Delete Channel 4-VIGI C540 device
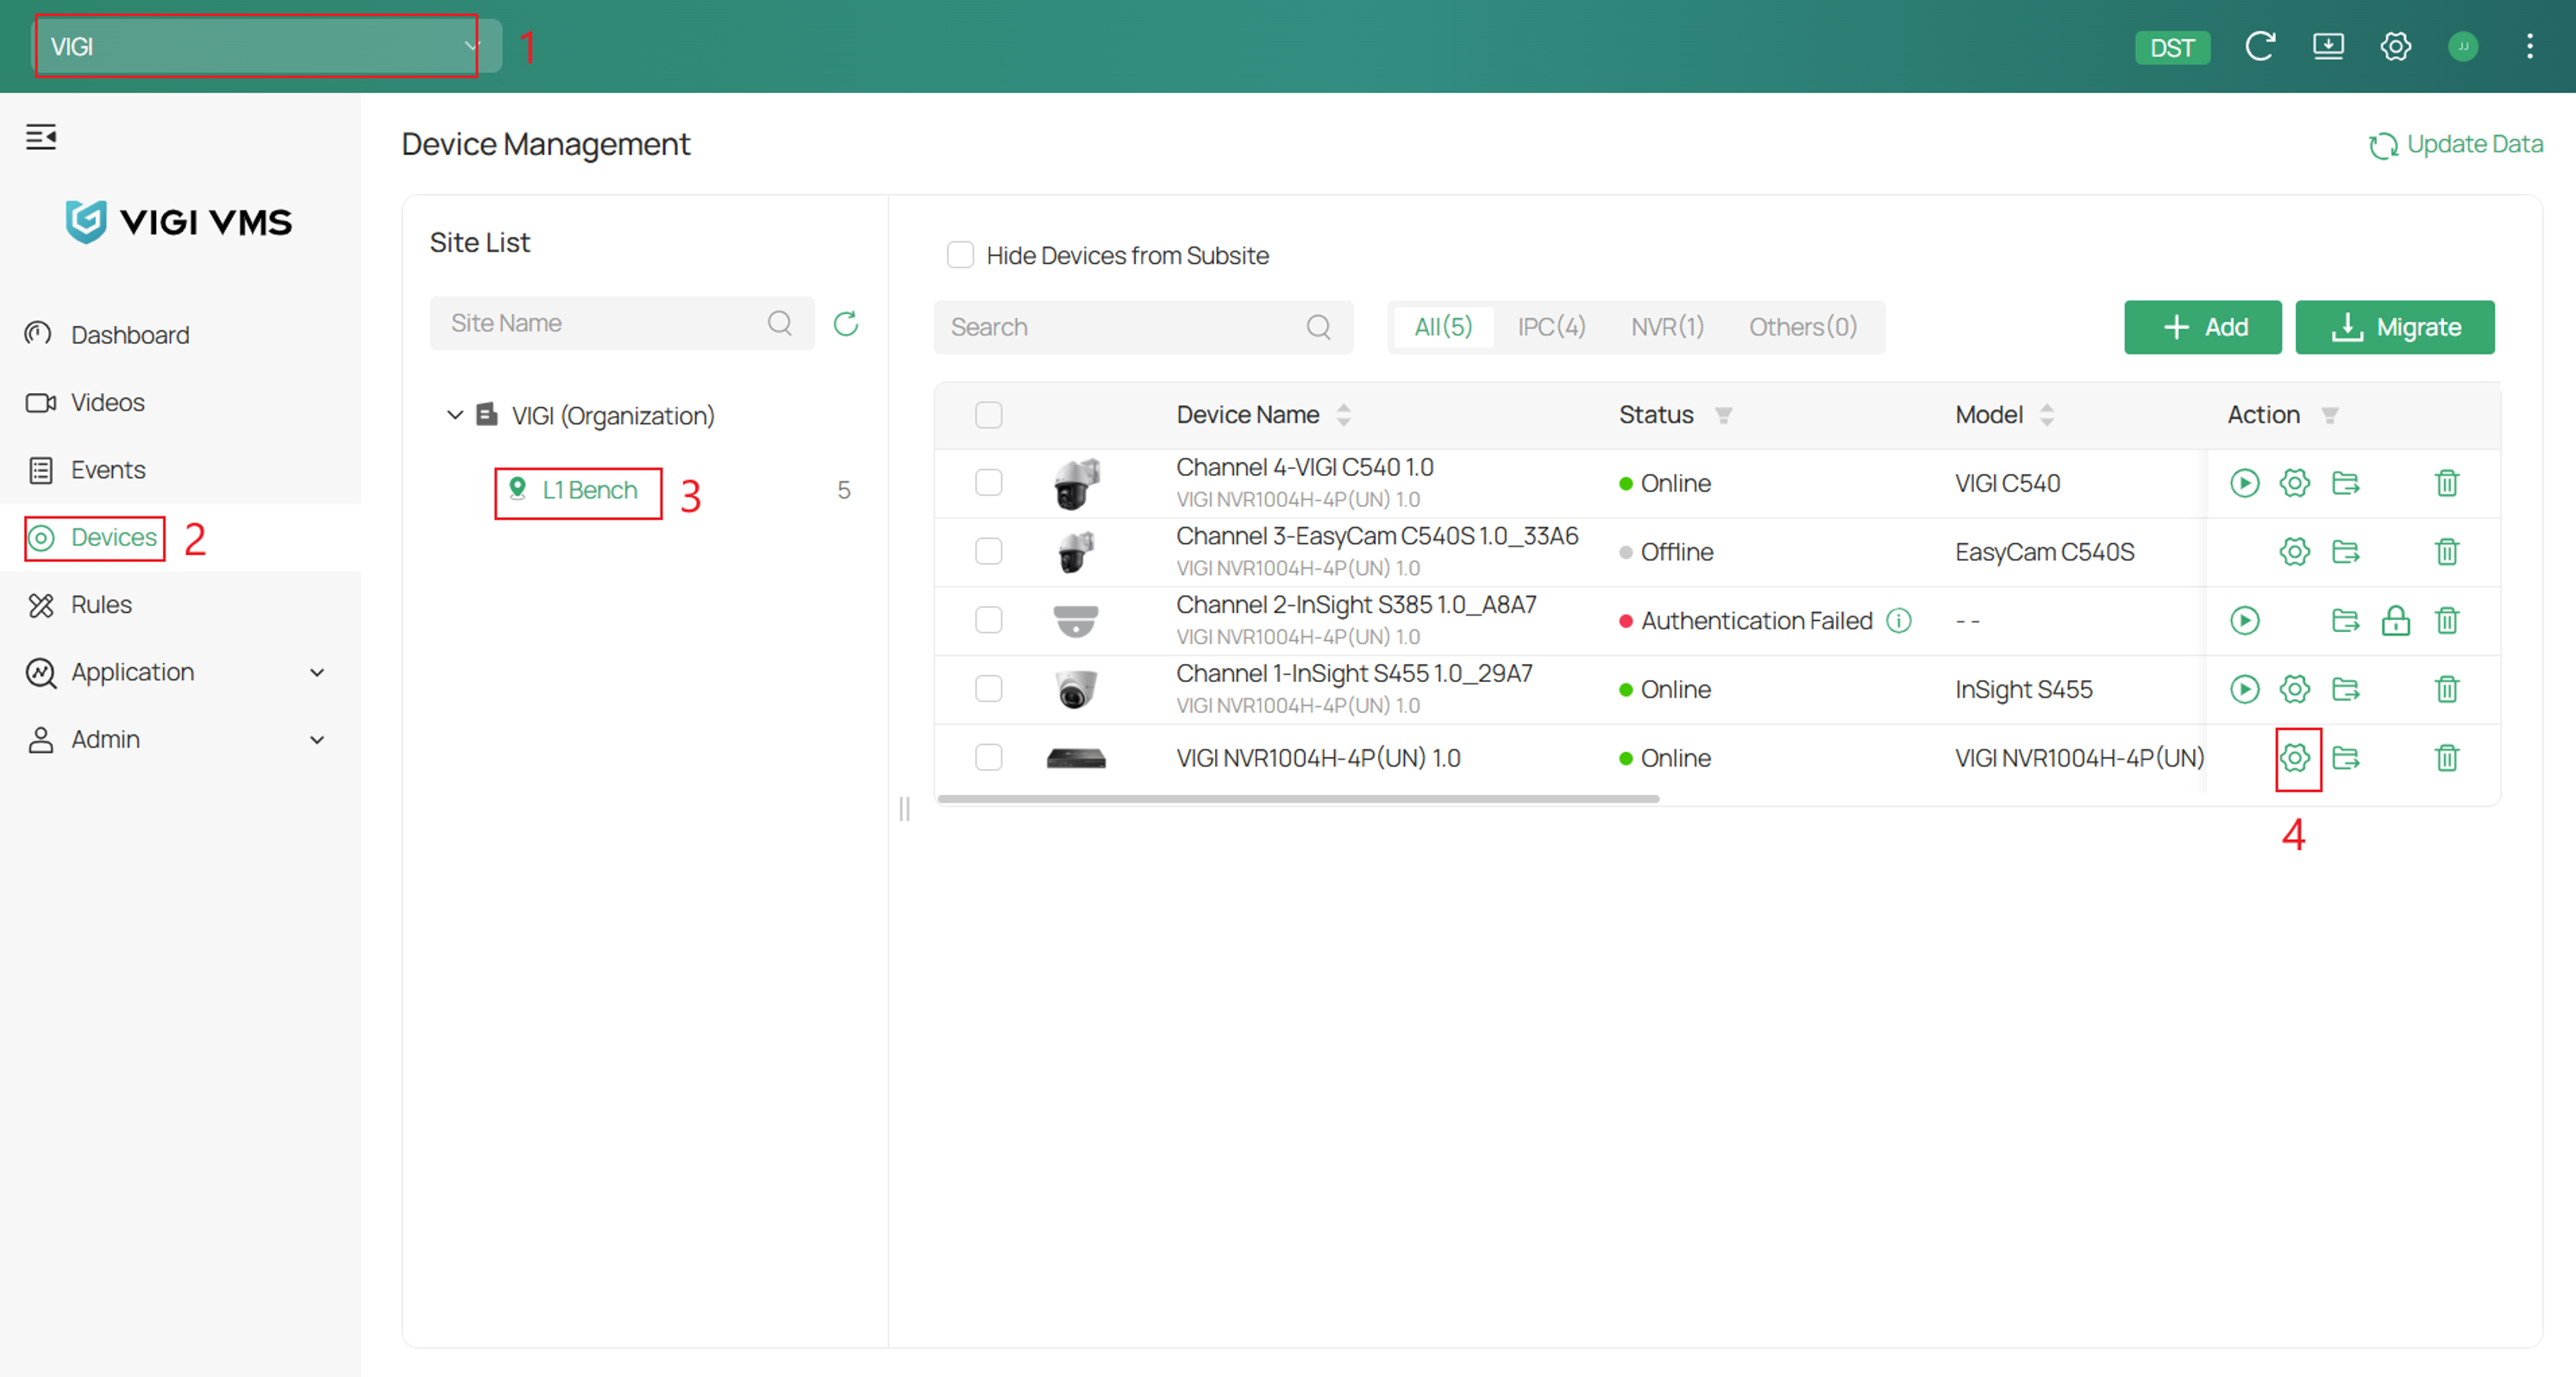Screen dimensions: 2576x1377 coord(2447,483)
